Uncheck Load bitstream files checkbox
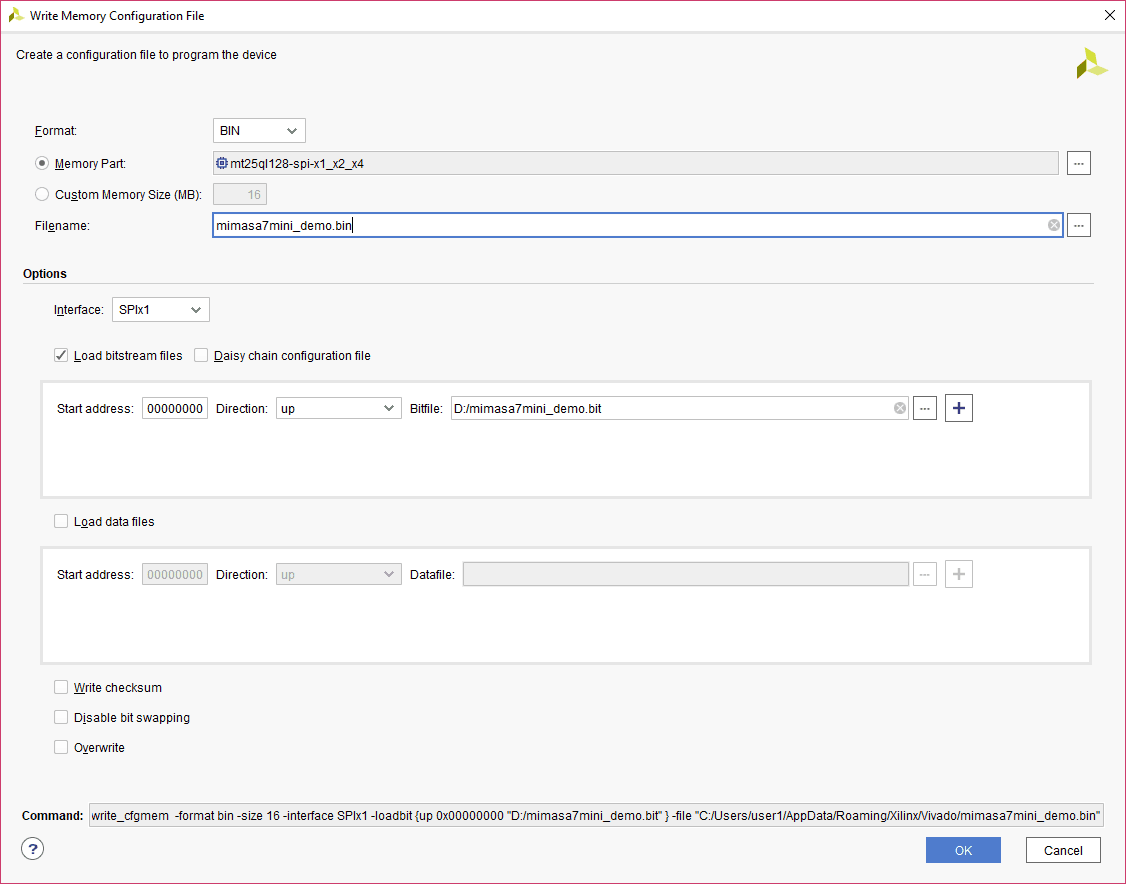This screenshot has width=1126, height=884. tap(62, 355)
